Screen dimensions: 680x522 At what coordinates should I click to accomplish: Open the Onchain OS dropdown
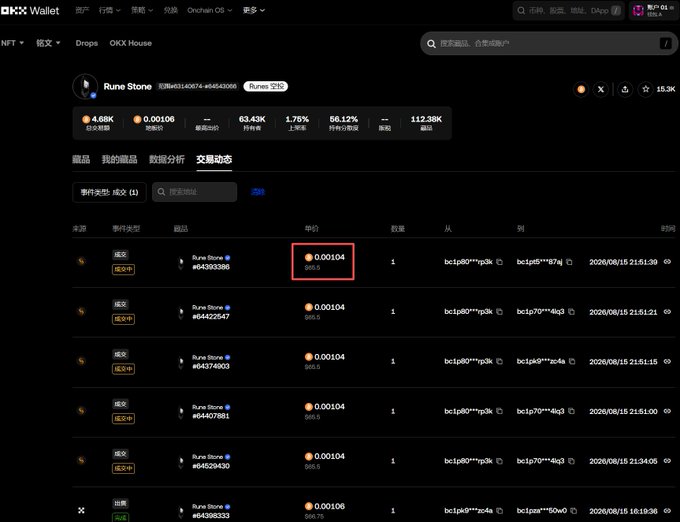coord(209,10)
